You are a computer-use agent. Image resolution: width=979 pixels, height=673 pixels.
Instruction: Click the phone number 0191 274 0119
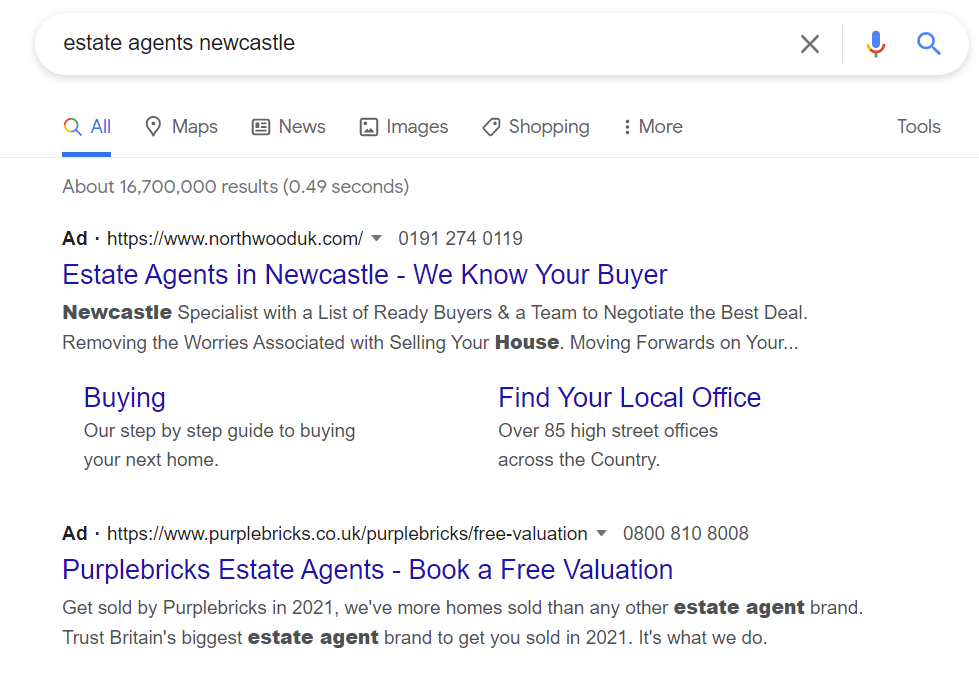click(460, 238)
